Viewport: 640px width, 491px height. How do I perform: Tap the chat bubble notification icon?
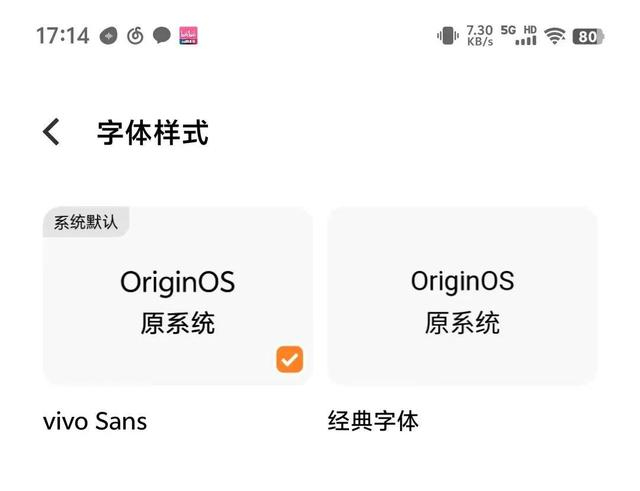162,36
